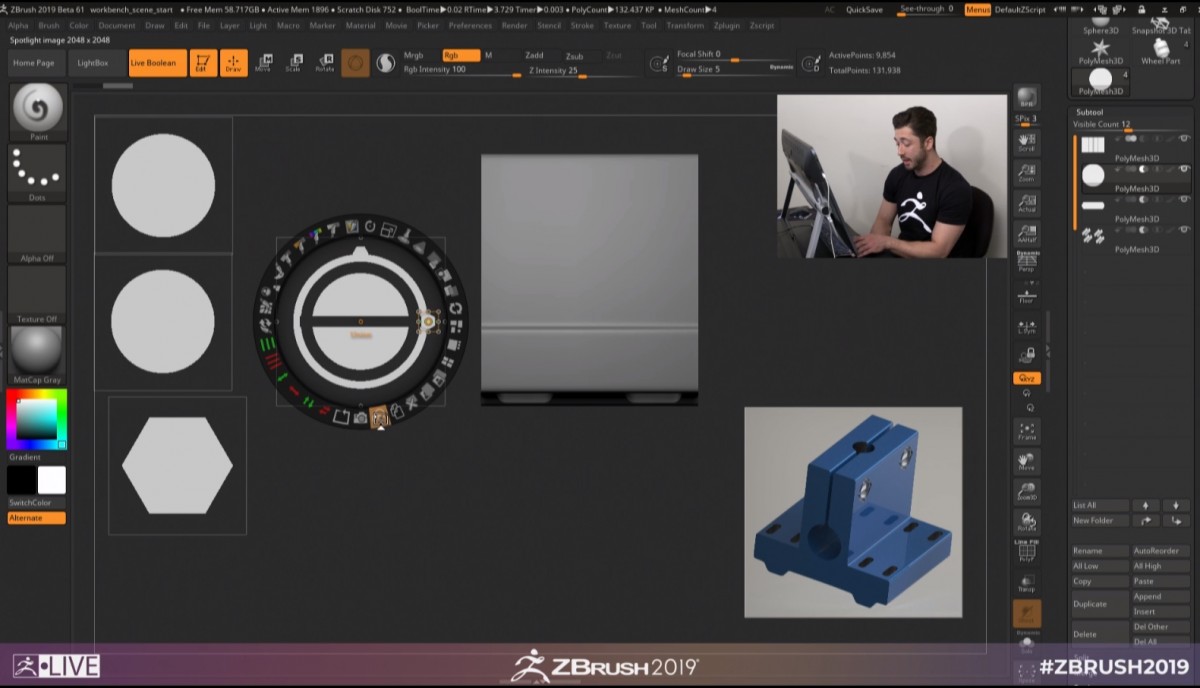
Task: Click the PolyF Line Fill icon
Action: [x=1026, y=553]
